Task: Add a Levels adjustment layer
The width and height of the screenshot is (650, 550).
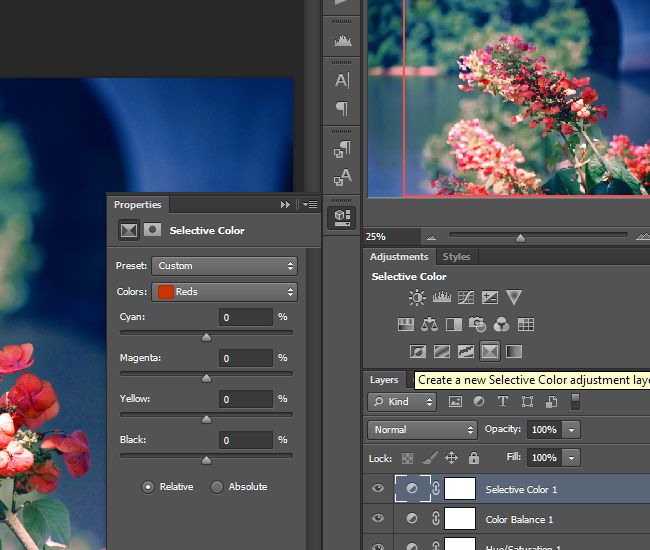Action: 441,297
